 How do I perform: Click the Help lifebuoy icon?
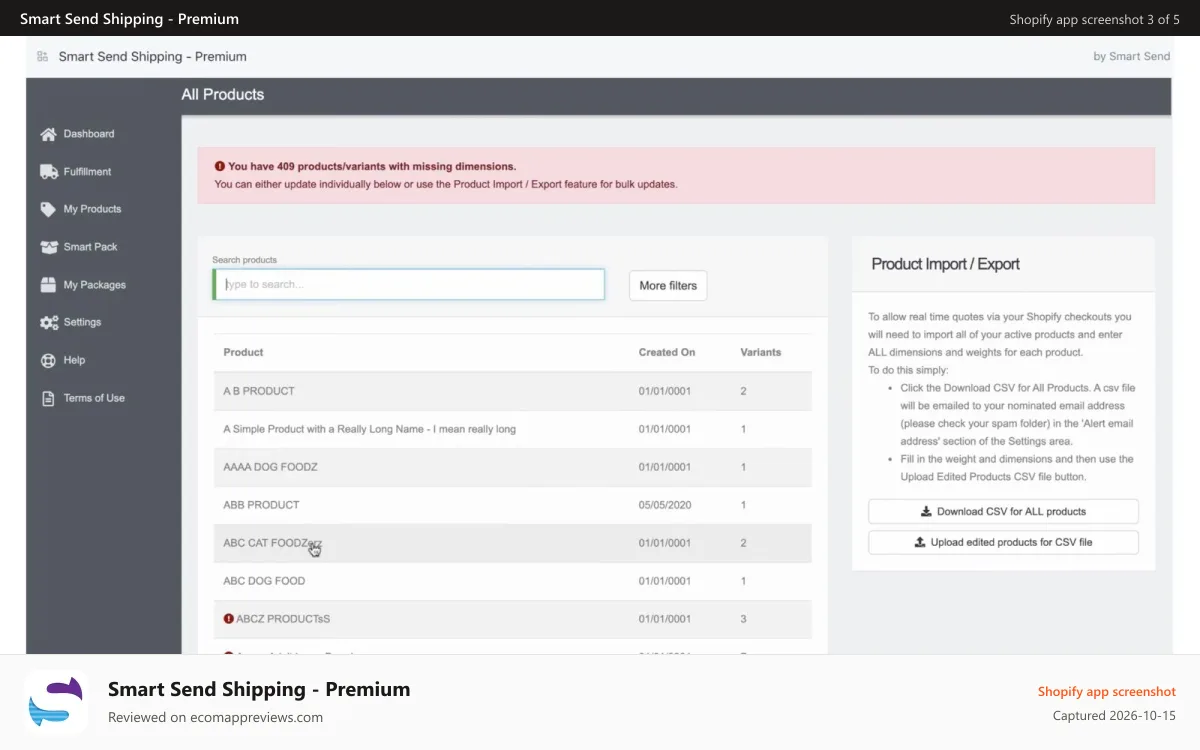pyautogui.click(x=48, y=360)
